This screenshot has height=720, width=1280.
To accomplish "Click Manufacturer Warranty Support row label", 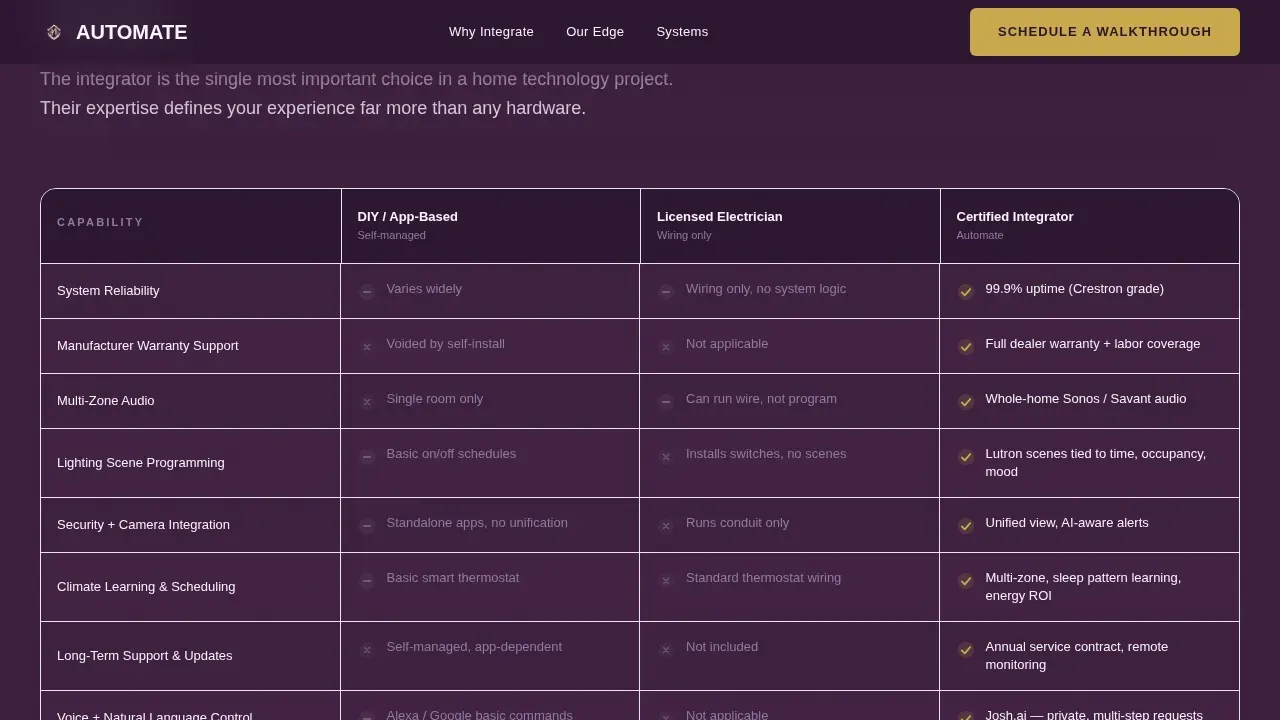I will (x=148, y=346).
